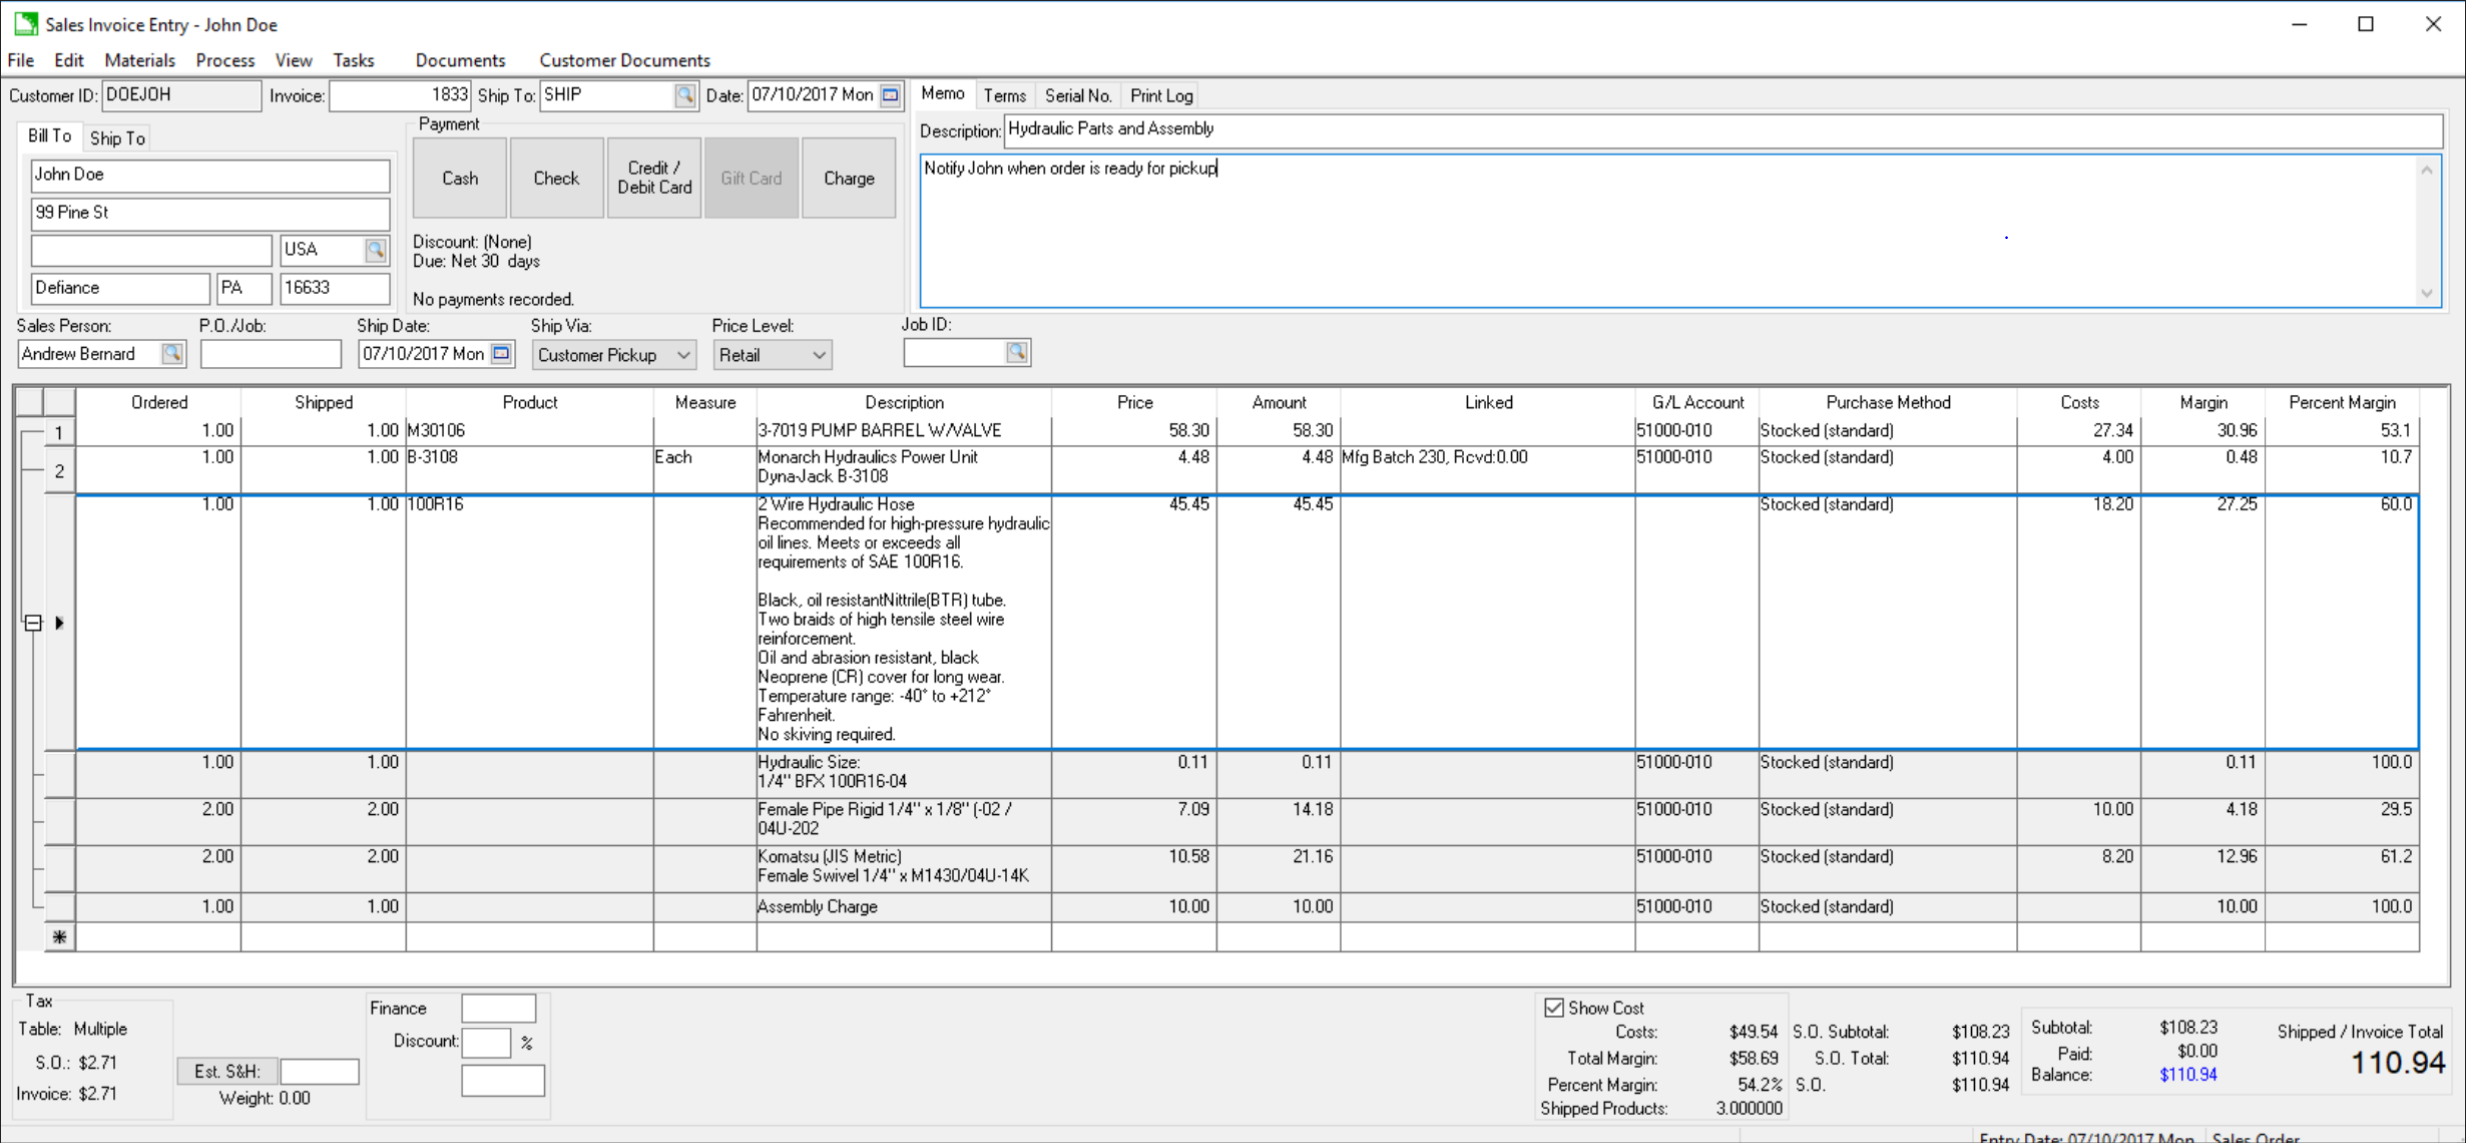Viewport: 2466px width, 1143px height.
Task: Open the View menu
Action: click(x=293, y=60)
